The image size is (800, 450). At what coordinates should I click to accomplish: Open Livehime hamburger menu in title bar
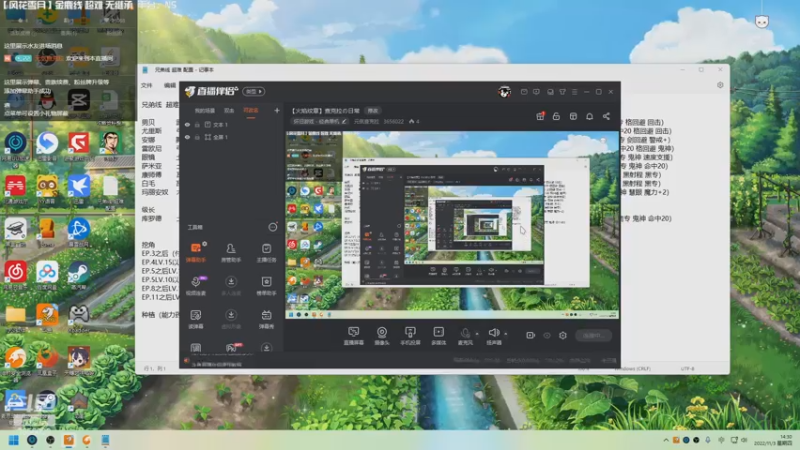coord(574,92)
